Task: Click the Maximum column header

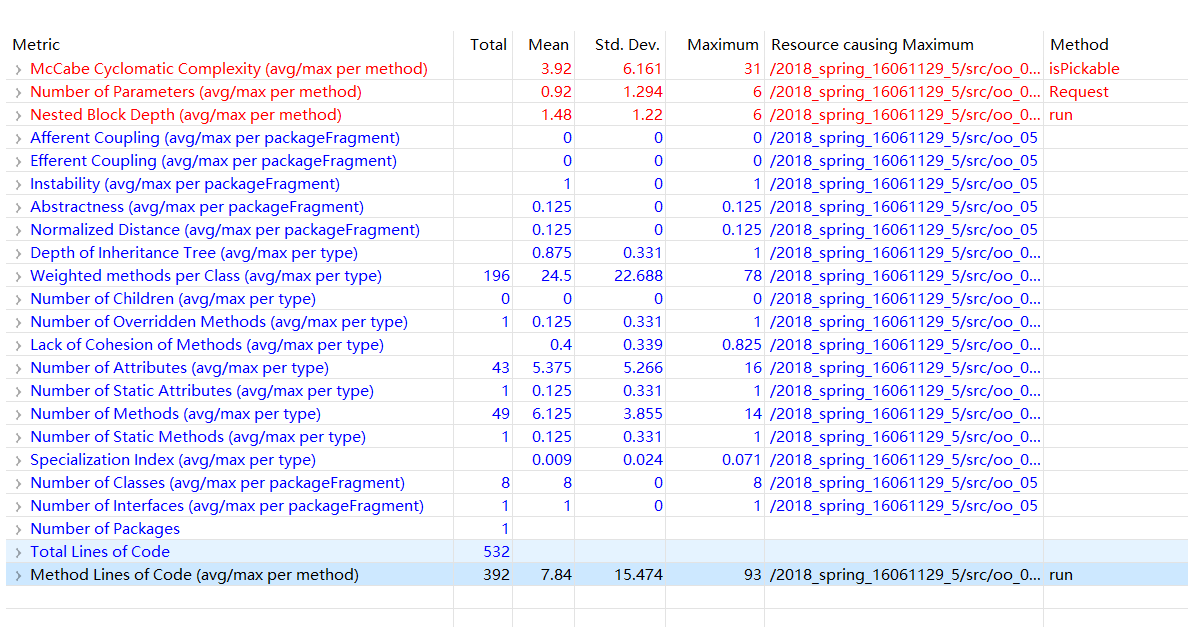Action: (x=723, y=45)
